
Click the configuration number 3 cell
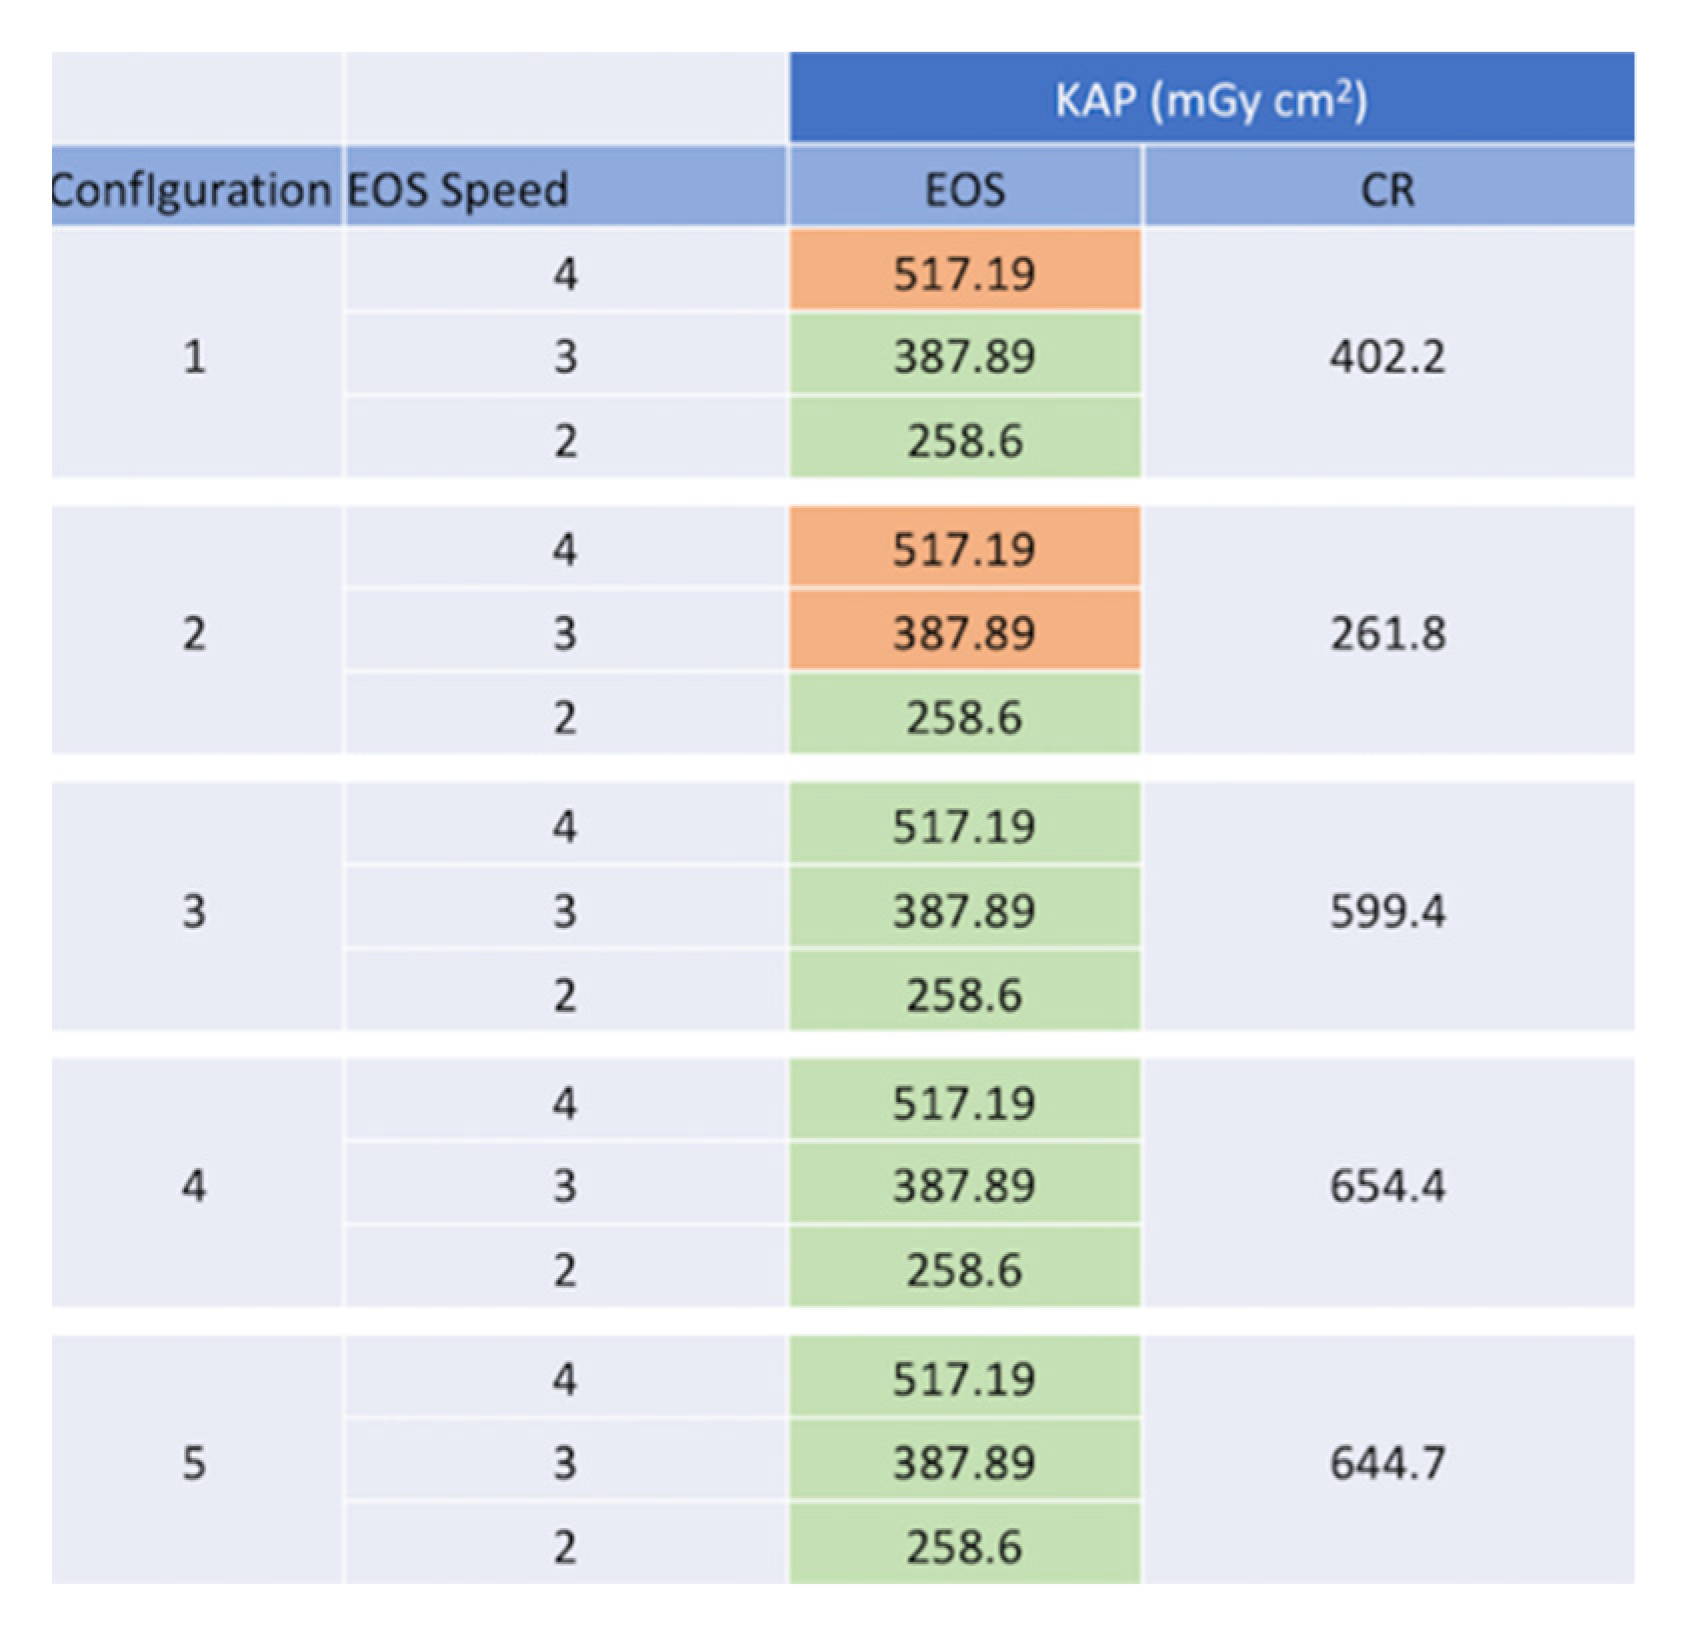point(194,910)
